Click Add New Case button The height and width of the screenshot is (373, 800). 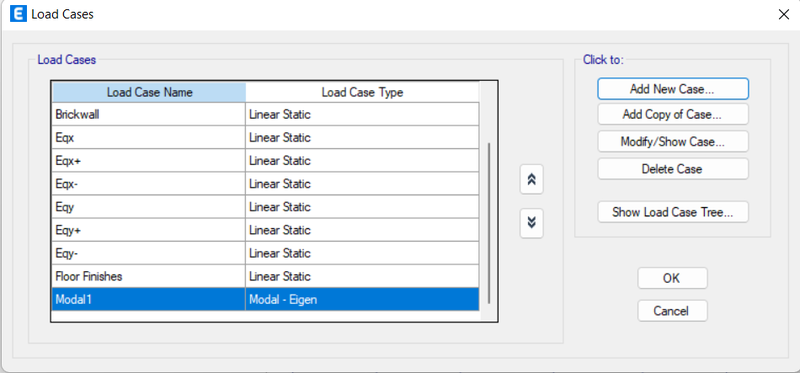tap(673, 89)
